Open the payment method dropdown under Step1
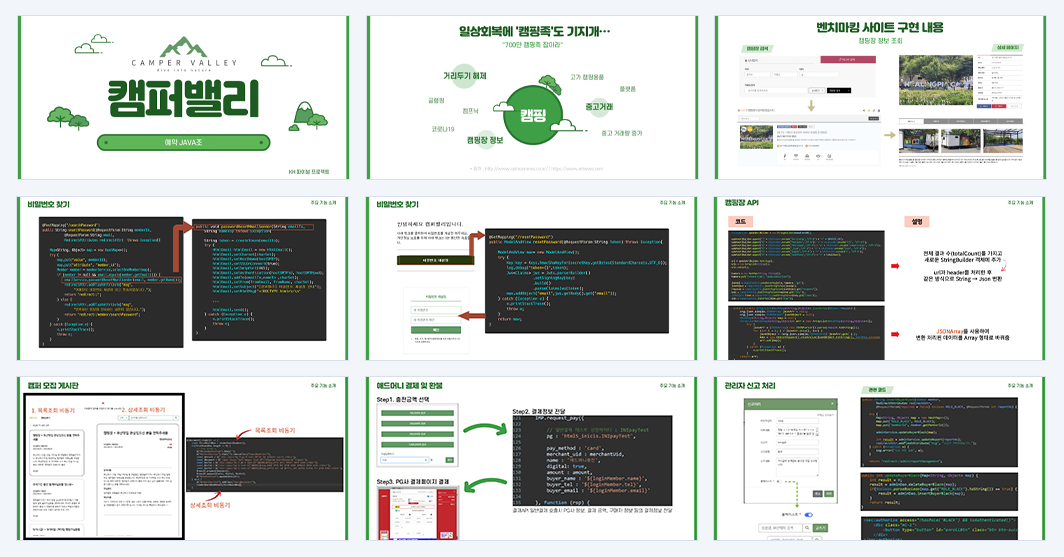The width and height of the screenshot is (1064, 557). (404, 460)
